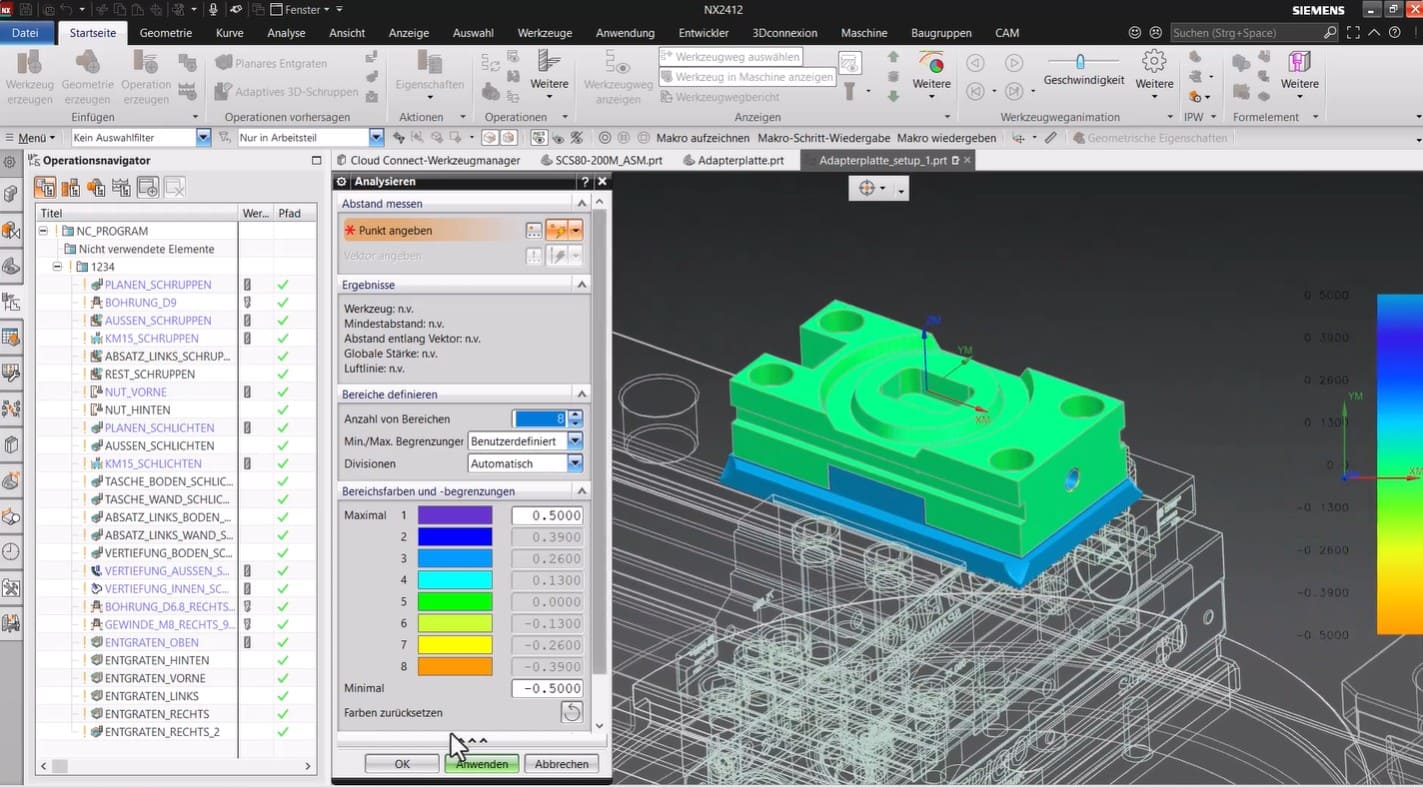Collapse the Bereichsfarben und -begrenzungen section
The height and width of the screenshot is (788, 1423).
tap(581, 491)
